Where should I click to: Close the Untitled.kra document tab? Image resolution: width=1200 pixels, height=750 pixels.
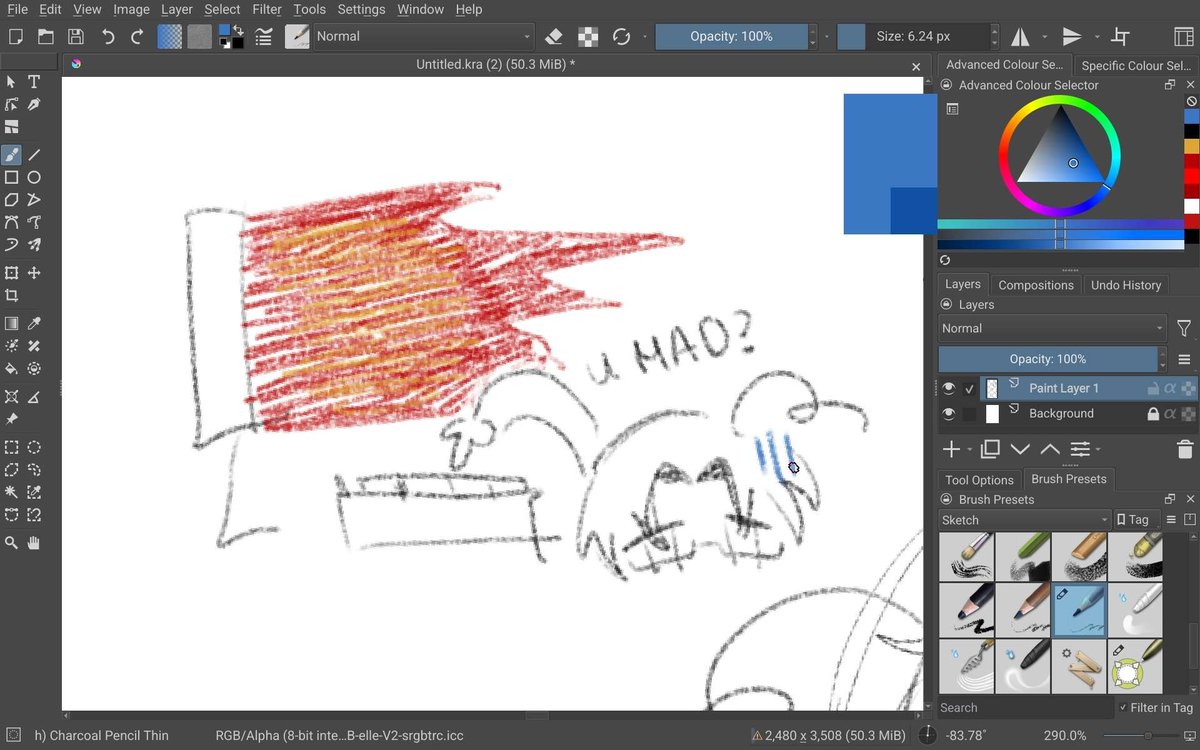point(916,66)
